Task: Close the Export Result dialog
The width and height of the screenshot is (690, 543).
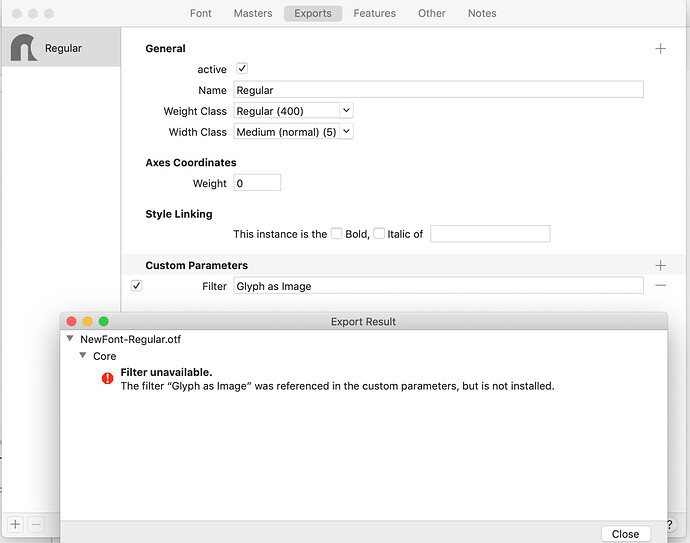Action: click(x=625, y=534)
